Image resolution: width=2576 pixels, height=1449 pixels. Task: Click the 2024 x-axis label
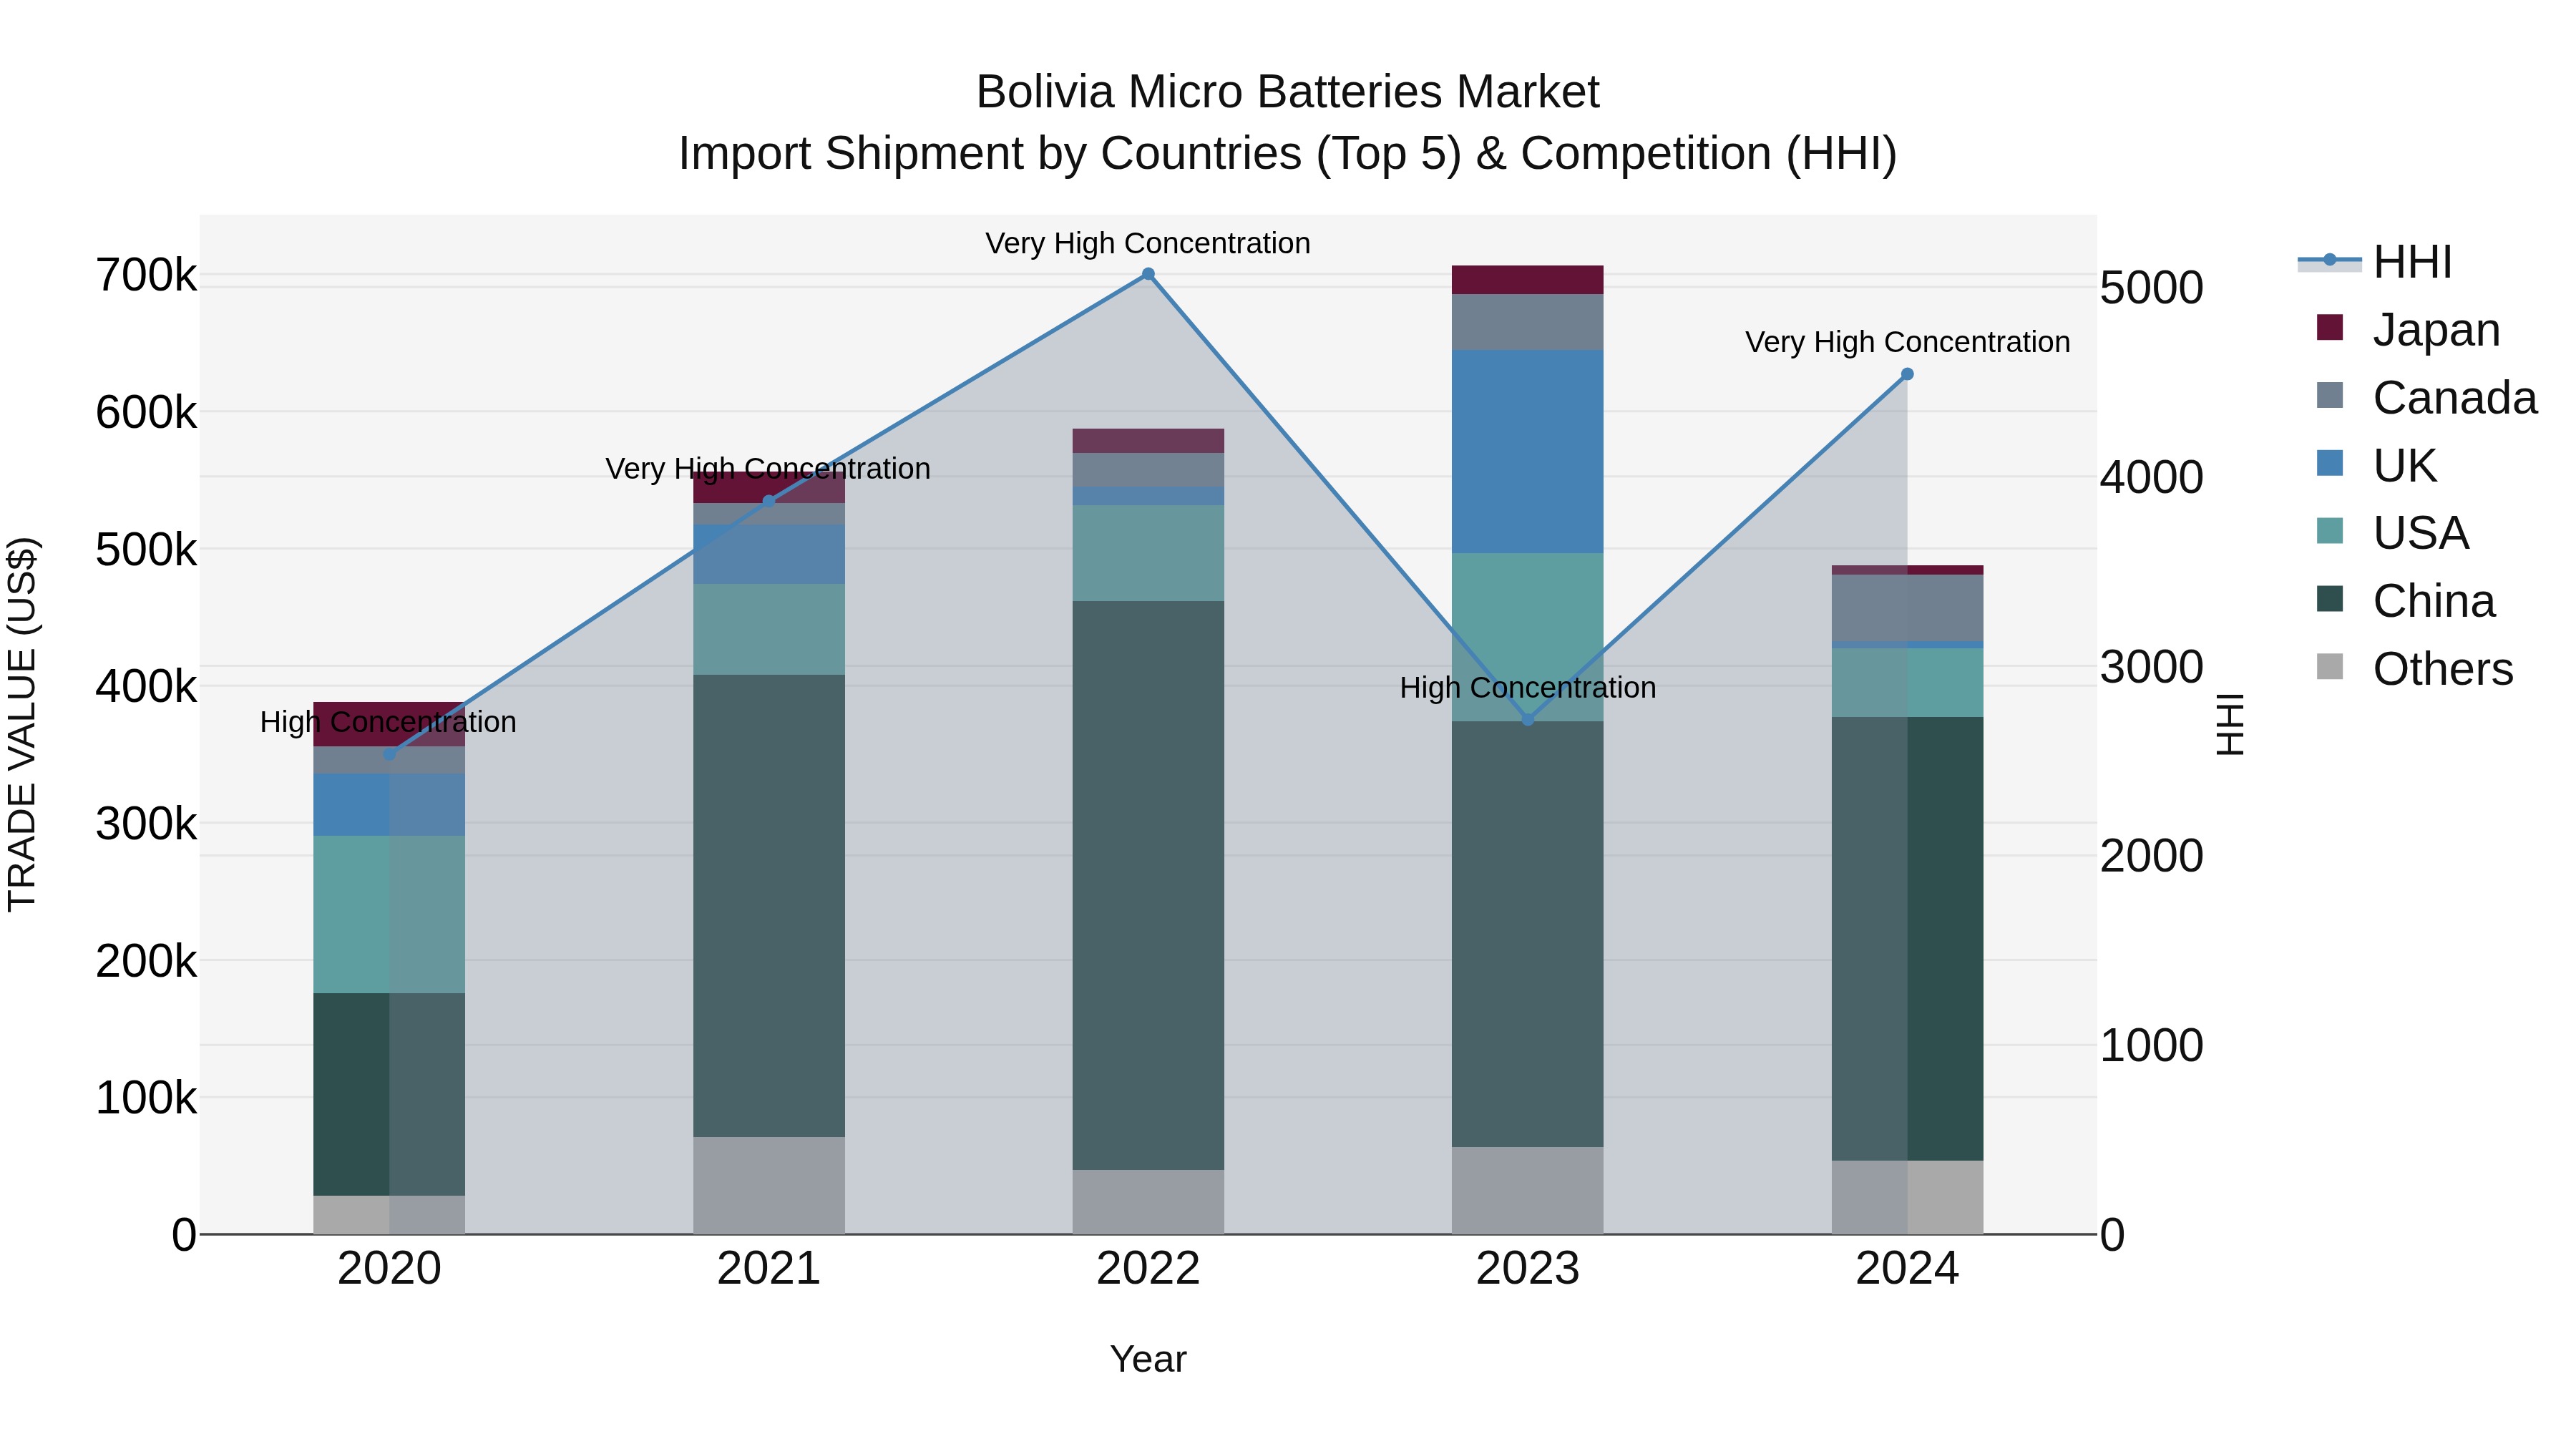tap(1907, 1269)
